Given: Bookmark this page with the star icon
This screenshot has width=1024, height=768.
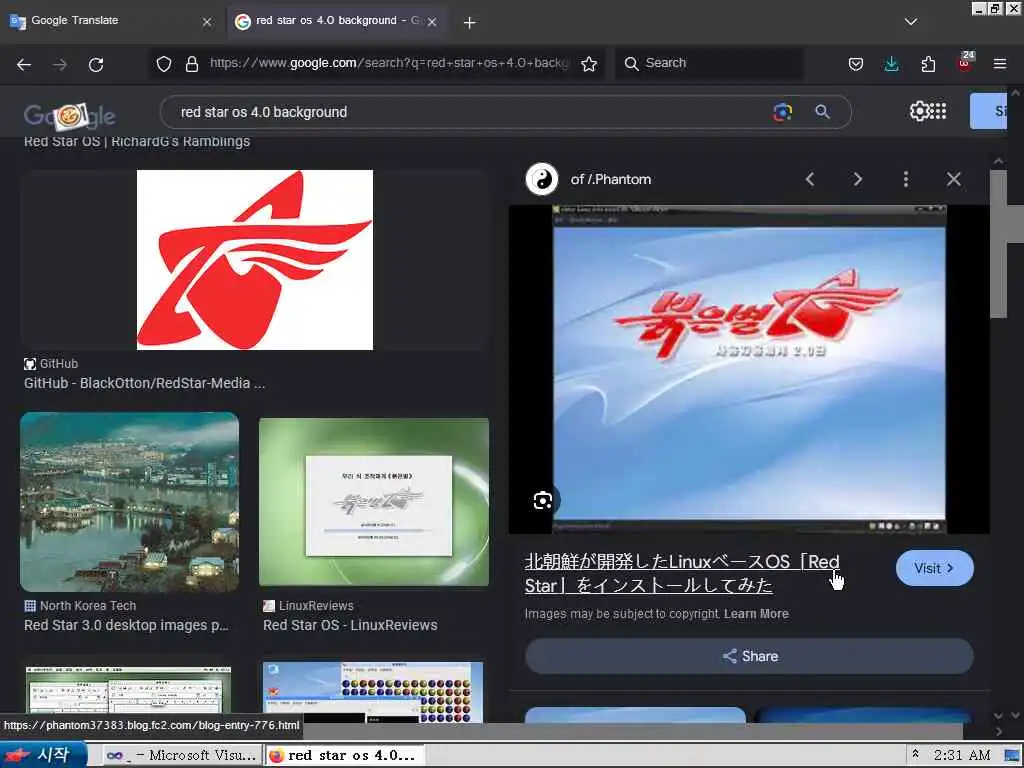Looking at the screenshot, I should point(589,63).
